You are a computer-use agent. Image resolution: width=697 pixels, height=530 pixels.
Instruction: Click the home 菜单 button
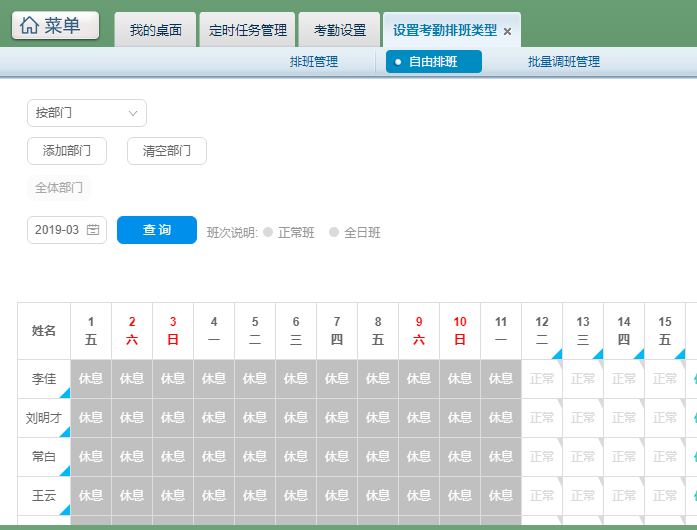point(55,26)
